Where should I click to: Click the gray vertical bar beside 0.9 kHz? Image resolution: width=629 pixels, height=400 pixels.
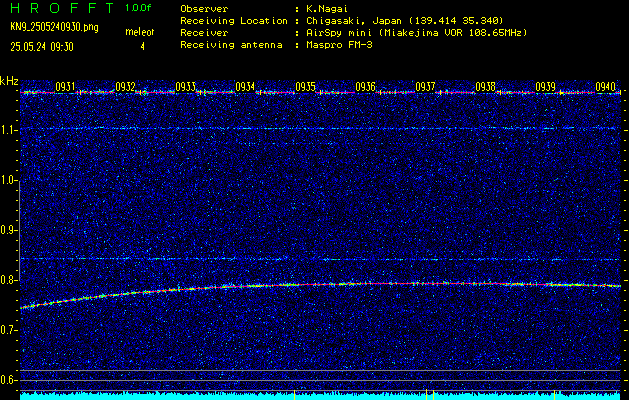click(19, 230)
